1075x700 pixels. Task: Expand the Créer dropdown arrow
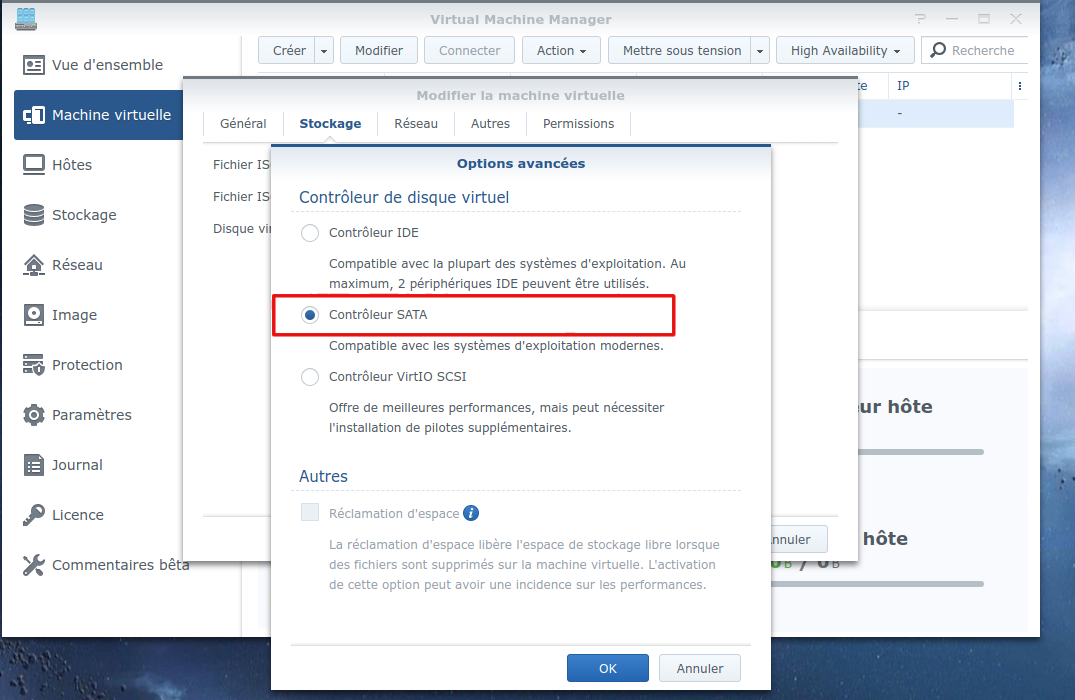(324, 51)
